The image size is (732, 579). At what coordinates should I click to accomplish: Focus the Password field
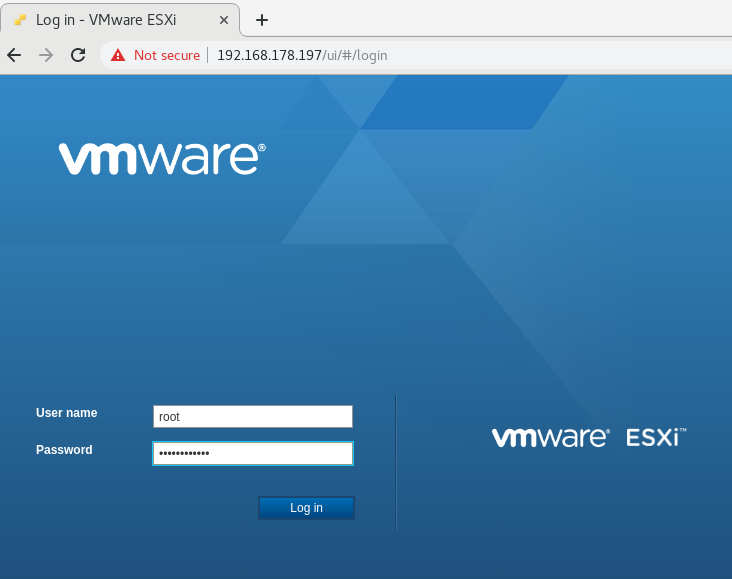[x=253, y=453]
